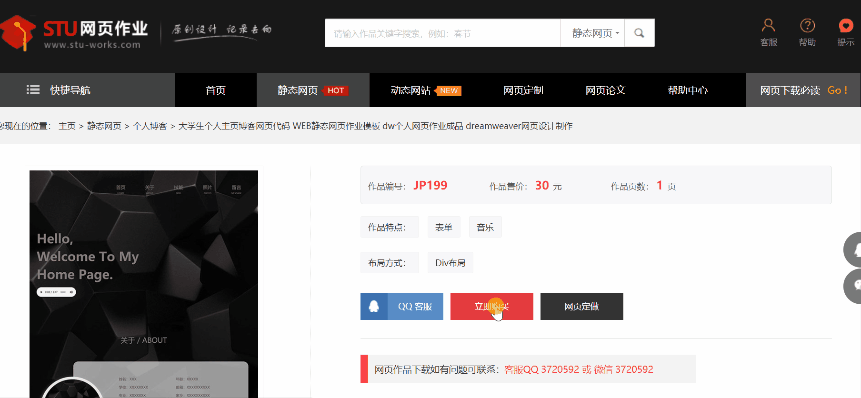Click the breadcrumb product title text

click(375, 126)
